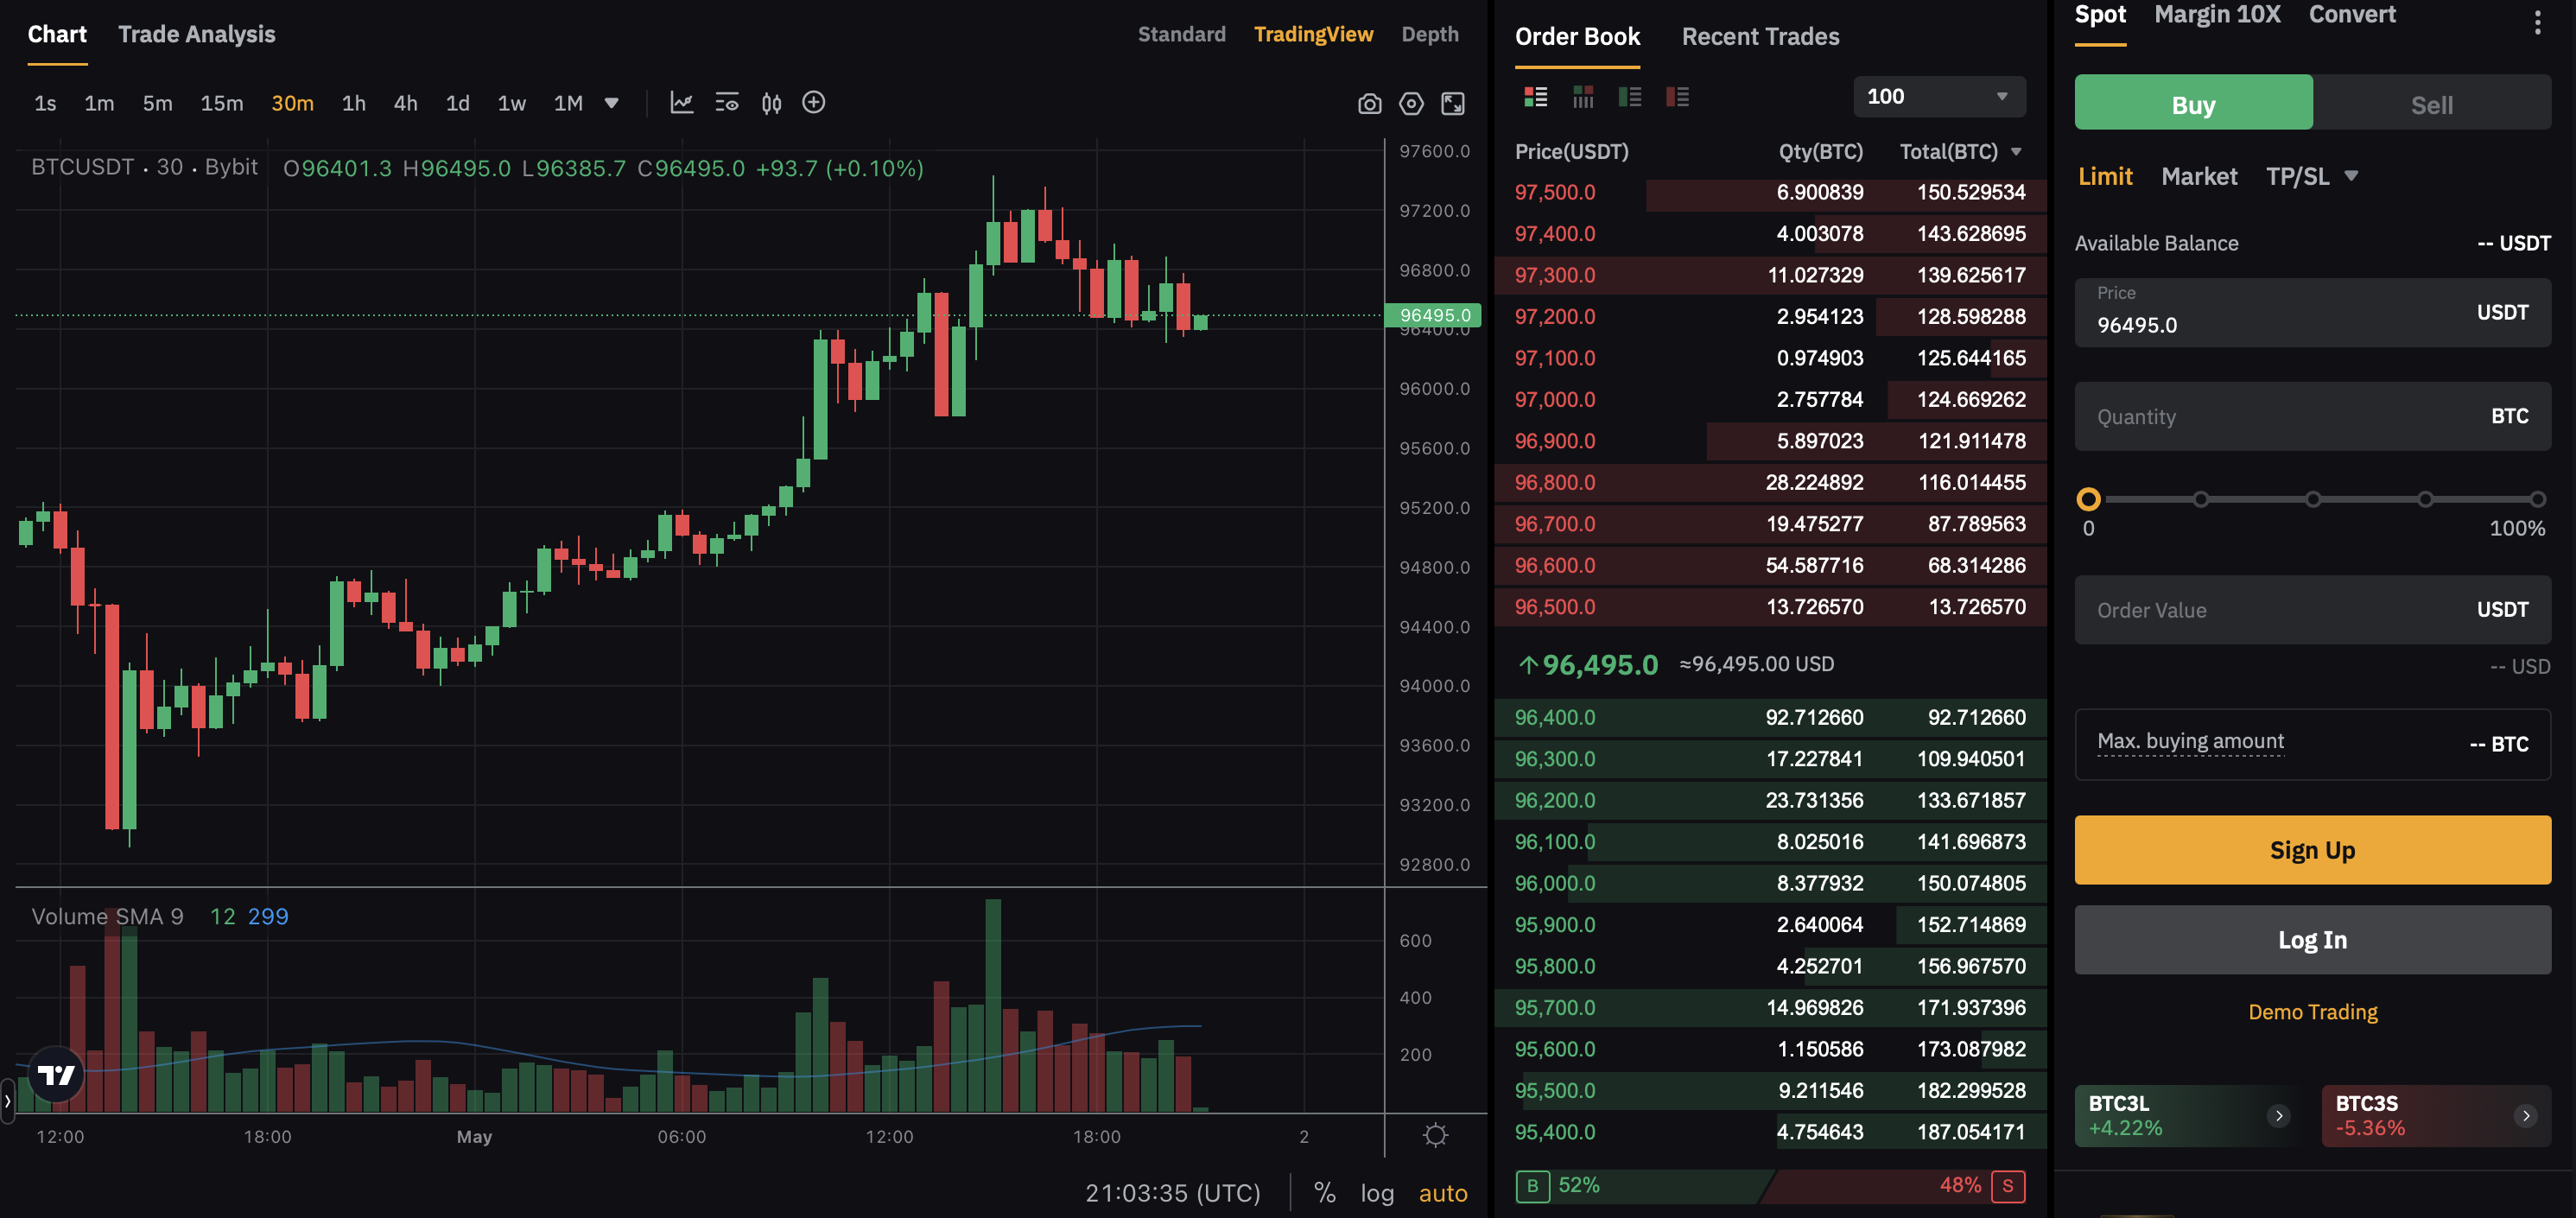
Task: Click ask price 97,500.0 in order book
Action: coord(1554,192)
